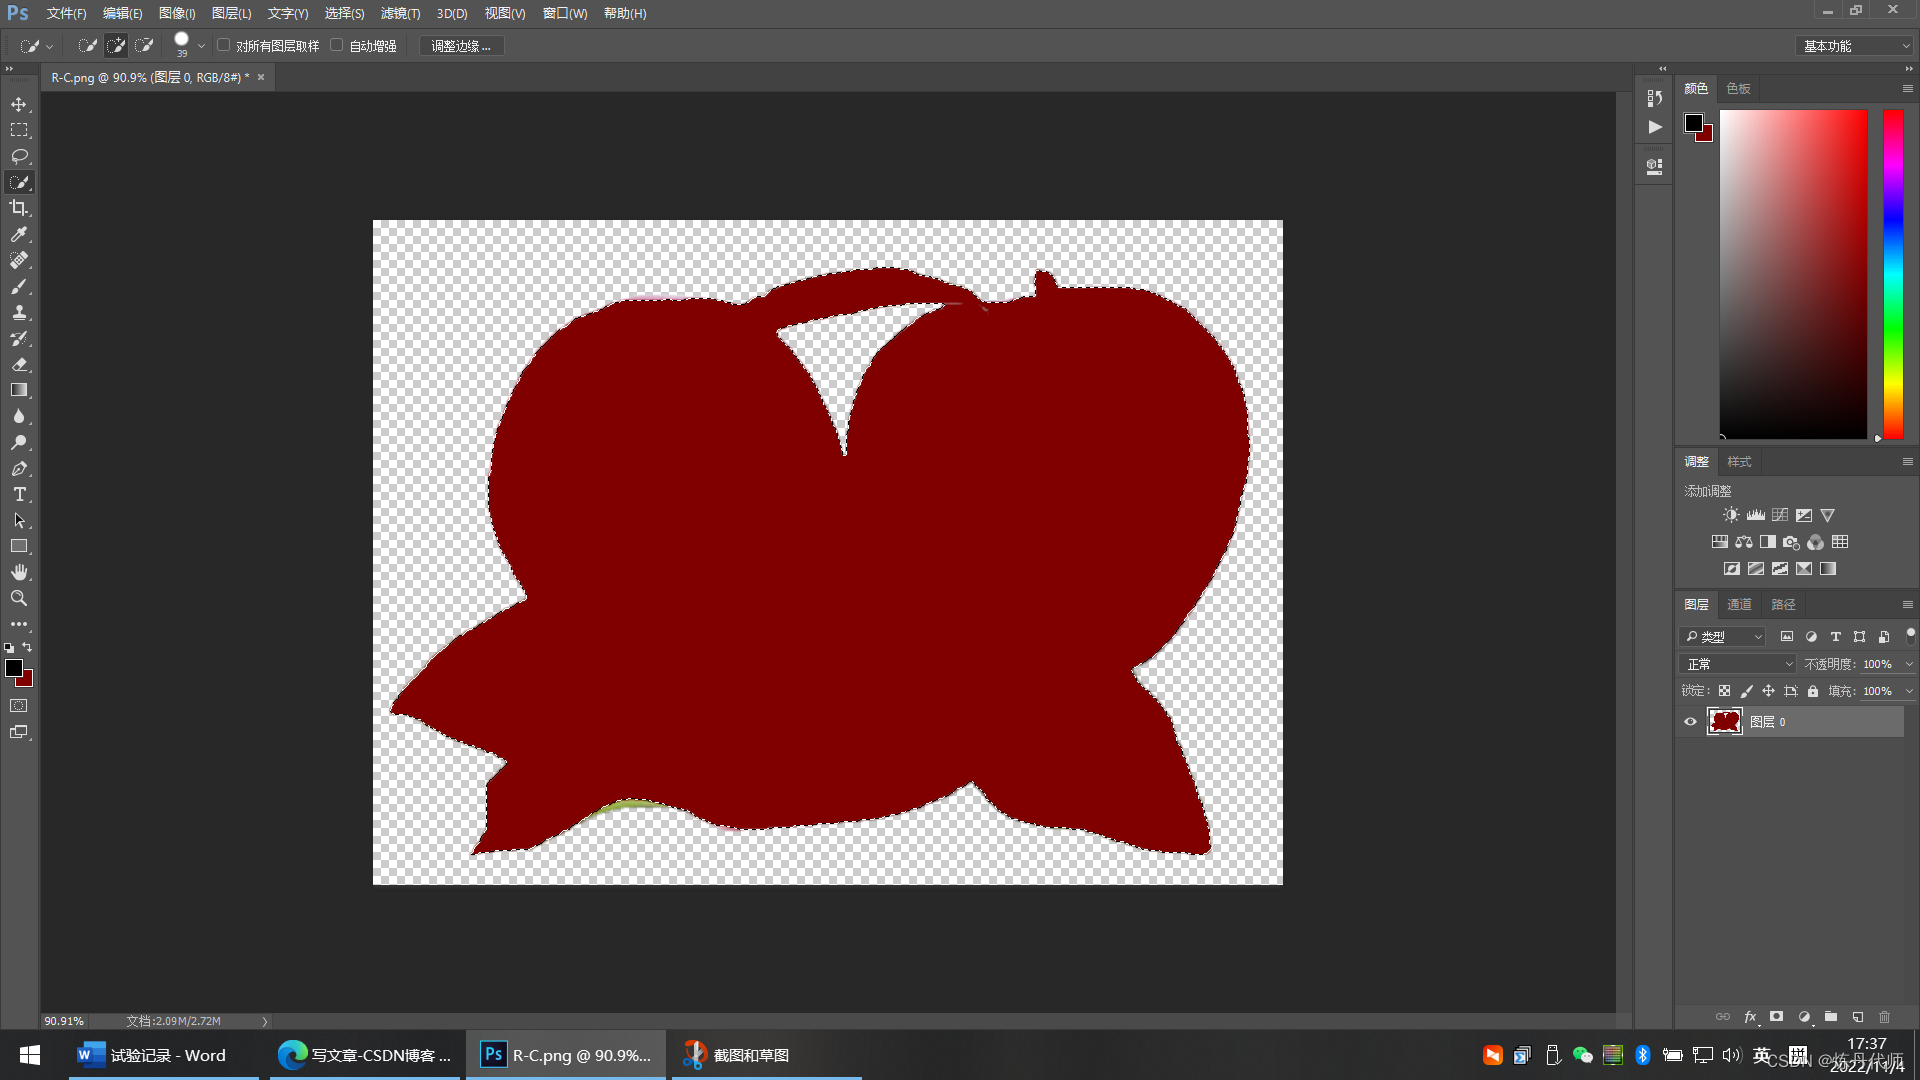
Task: Switch to Word from the taskbar
Action: pos(164,1055)
